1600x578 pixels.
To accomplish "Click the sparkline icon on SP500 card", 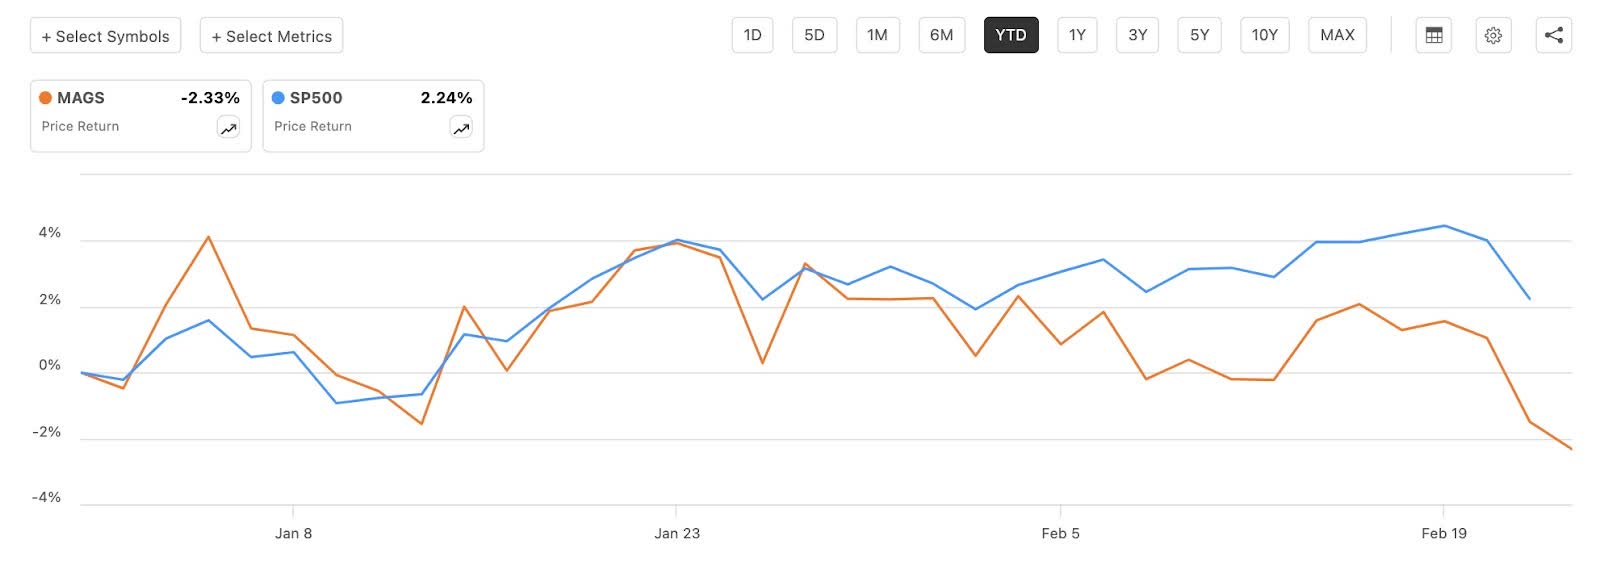I will [460, 127].
